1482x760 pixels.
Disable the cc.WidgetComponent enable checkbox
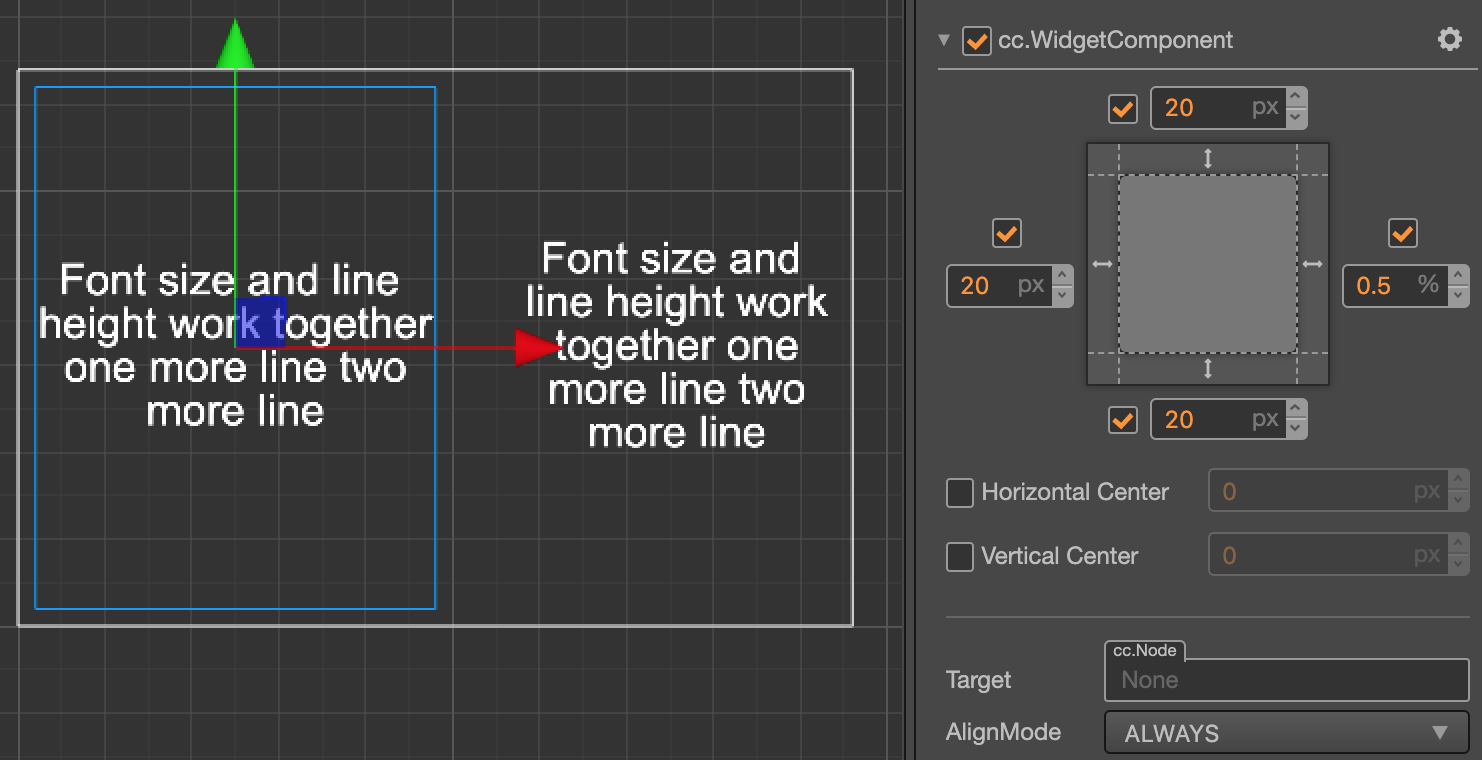[976, 41]
